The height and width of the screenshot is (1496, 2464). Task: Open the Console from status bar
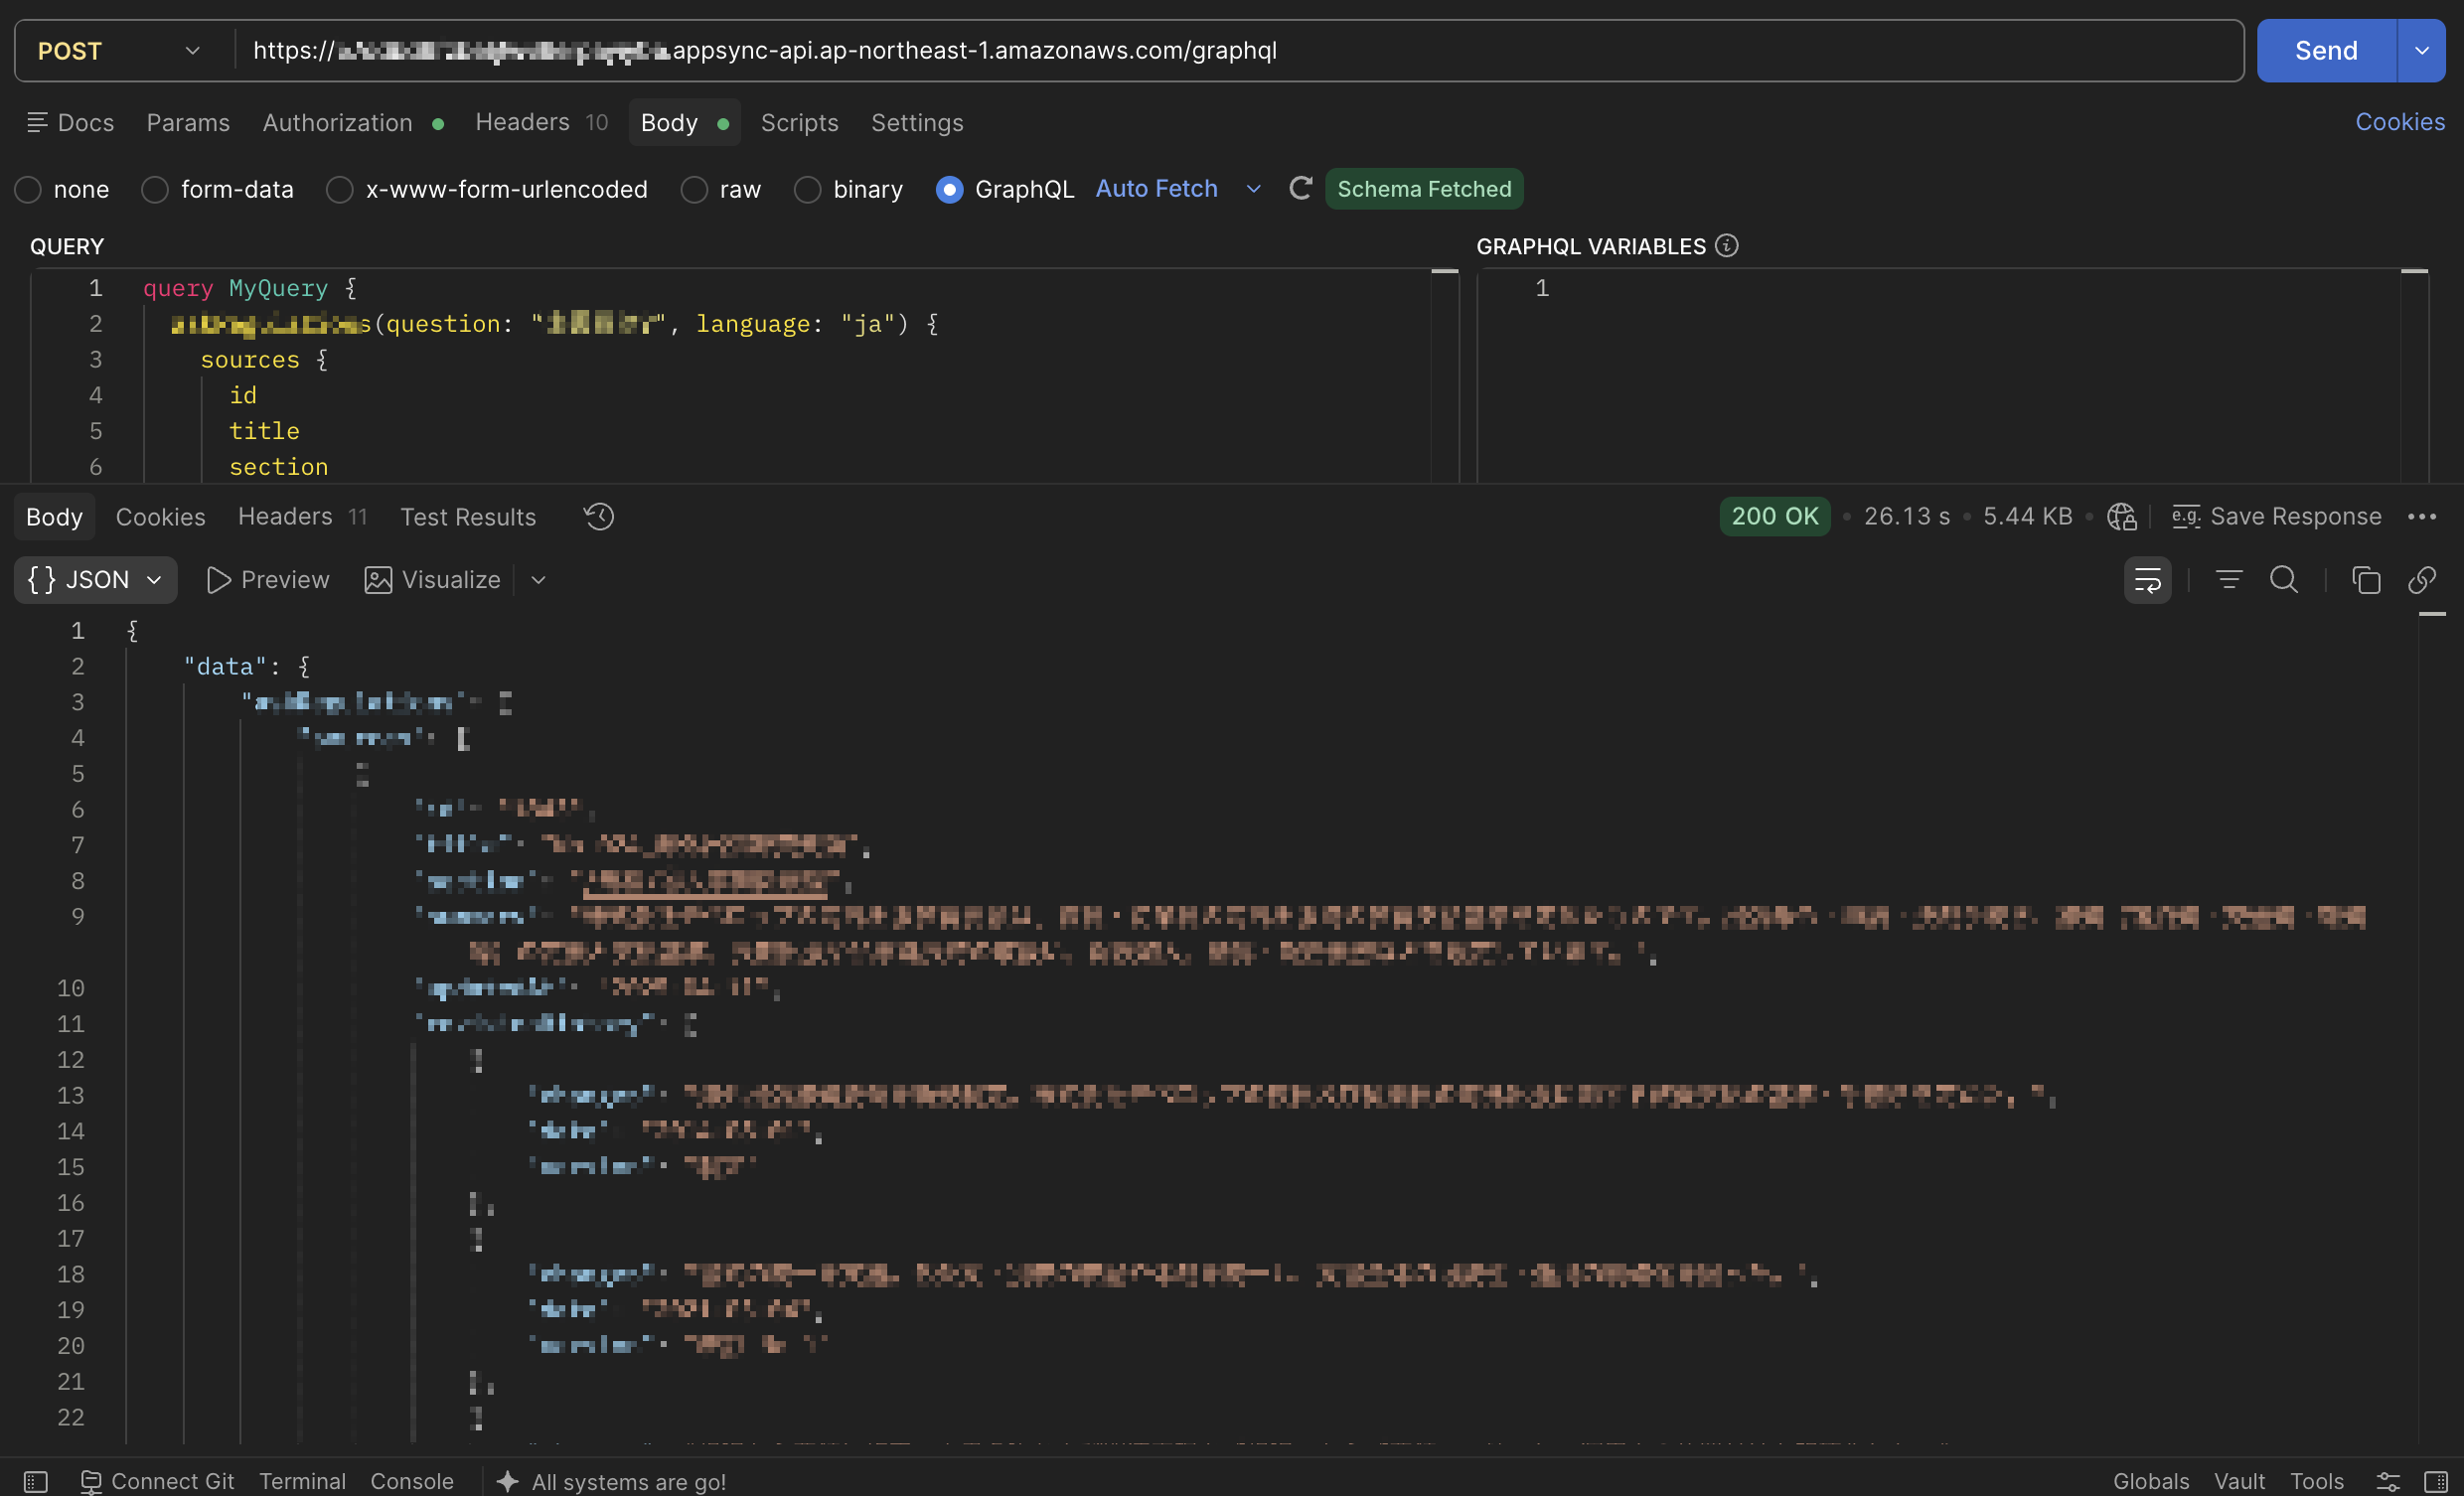point(412,1481)
